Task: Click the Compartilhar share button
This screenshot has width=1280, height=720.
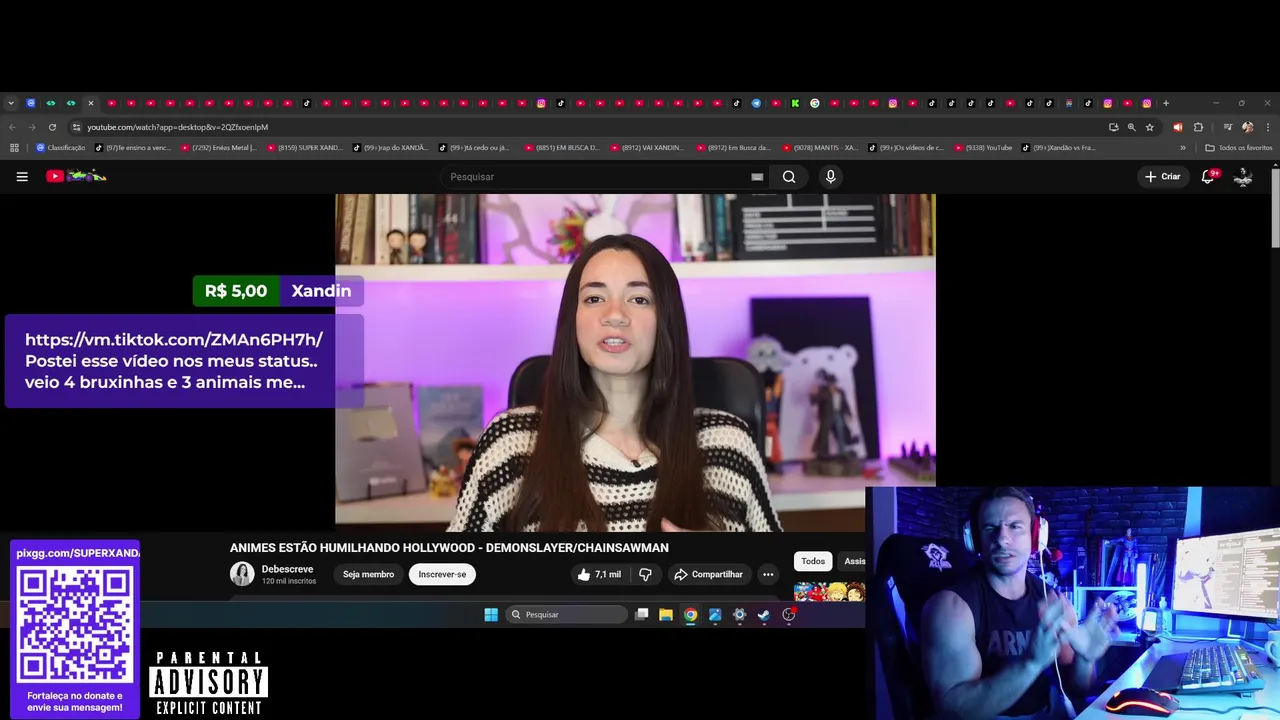Action: pyautogui.click(x=708, y=574)
